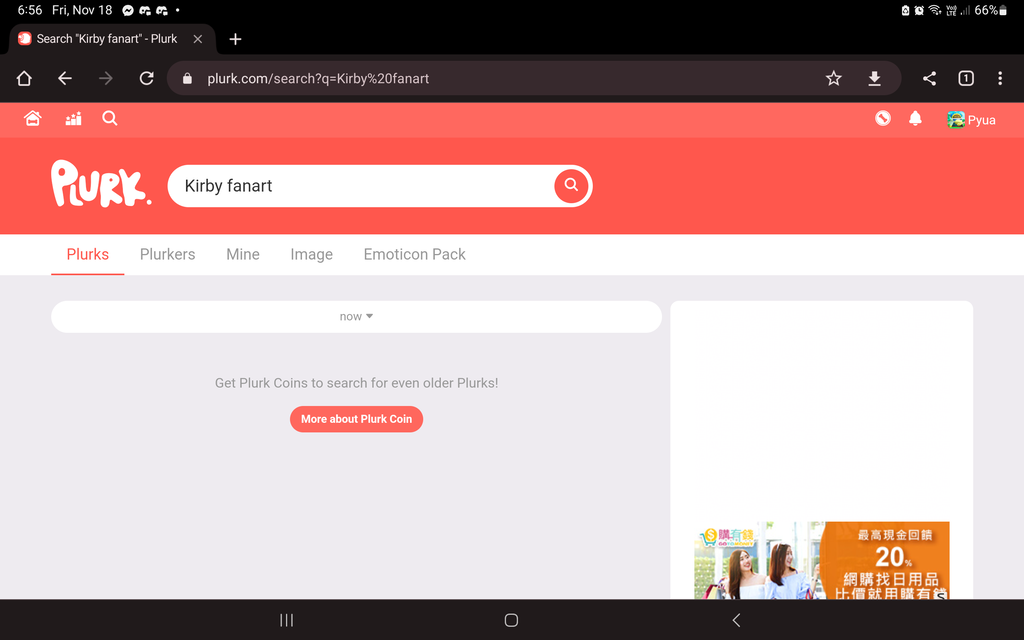
Task: Tap Android recent apps button
Action: 287,620
